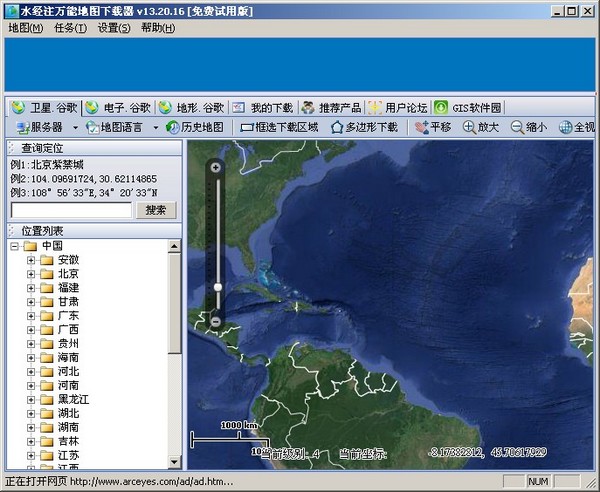This screenshot has width=600, height=492.
Task: Open the 地图语言 map language dropdown
Action: [122, 127]
